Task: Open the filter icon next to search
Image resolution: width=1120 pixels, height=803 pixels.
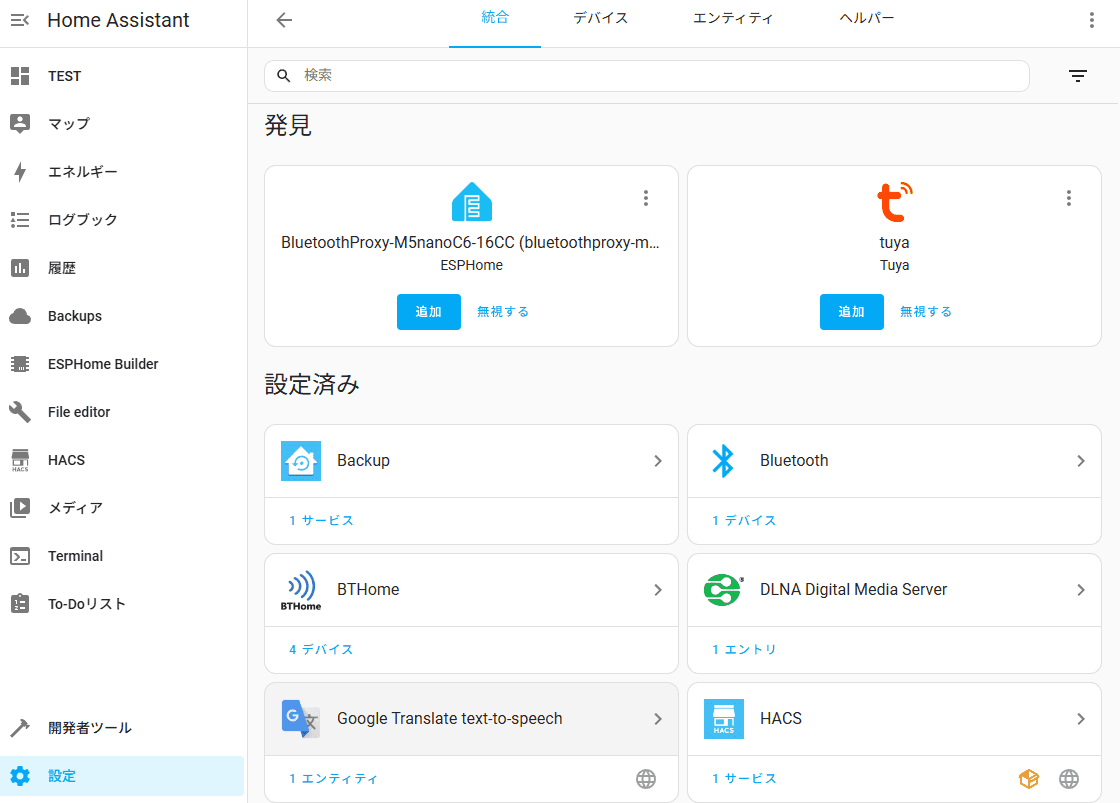Action: pyautogui.click(x=1078, y=76)
